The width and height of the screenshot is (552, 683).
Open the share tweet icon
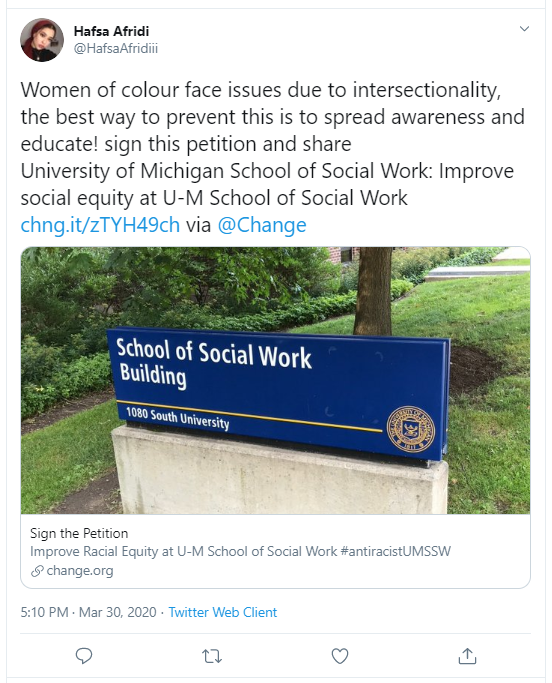(x=467, y=656)
